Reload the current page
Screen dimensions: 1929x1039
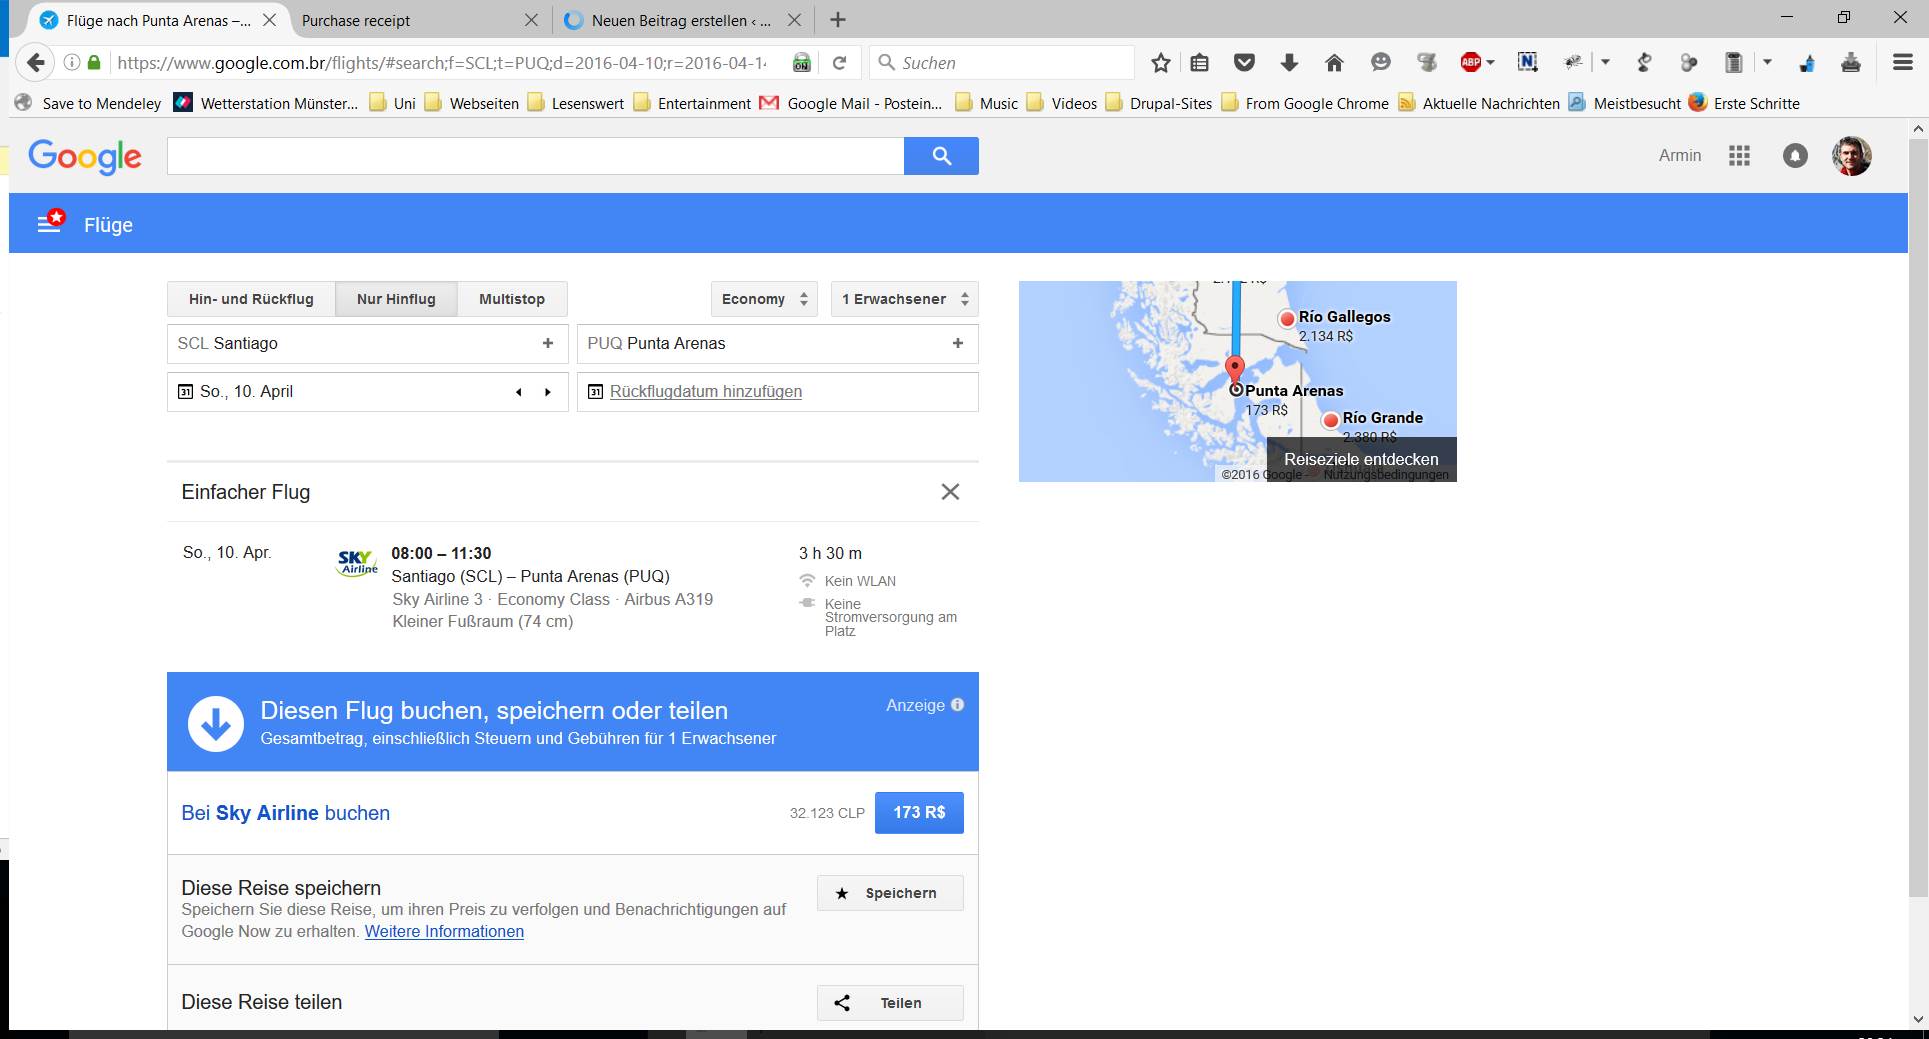point(840,63)
